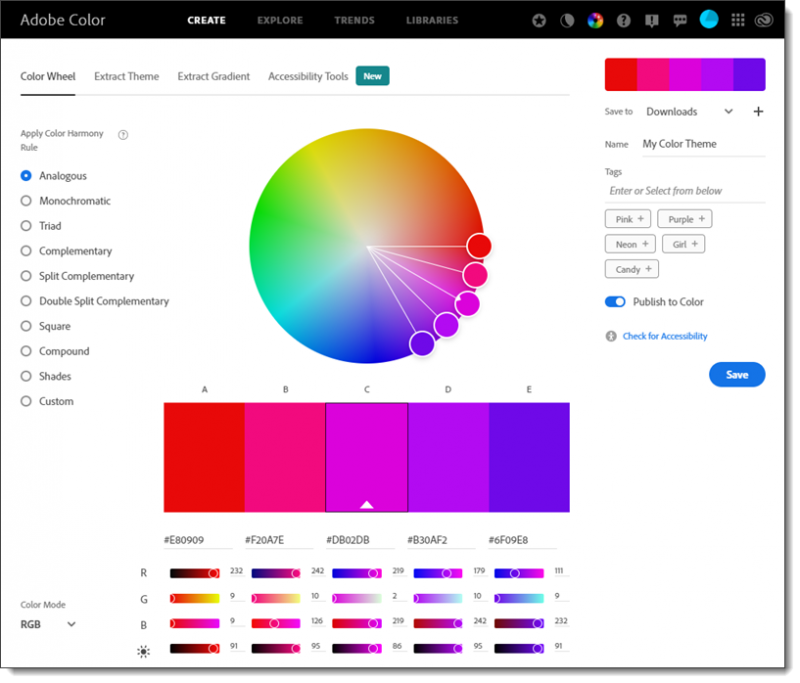Screen dimensions: 800x683
Task: Click the Save button
Action: pos(737,374)
